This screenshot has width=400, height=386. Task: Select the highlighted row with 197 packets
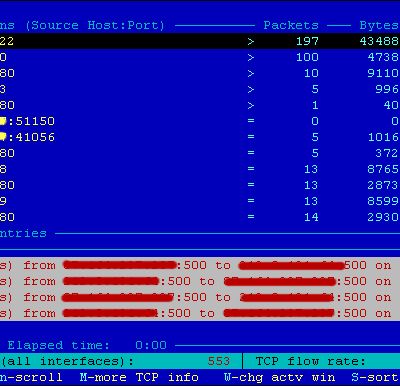[x=200, y=41]
